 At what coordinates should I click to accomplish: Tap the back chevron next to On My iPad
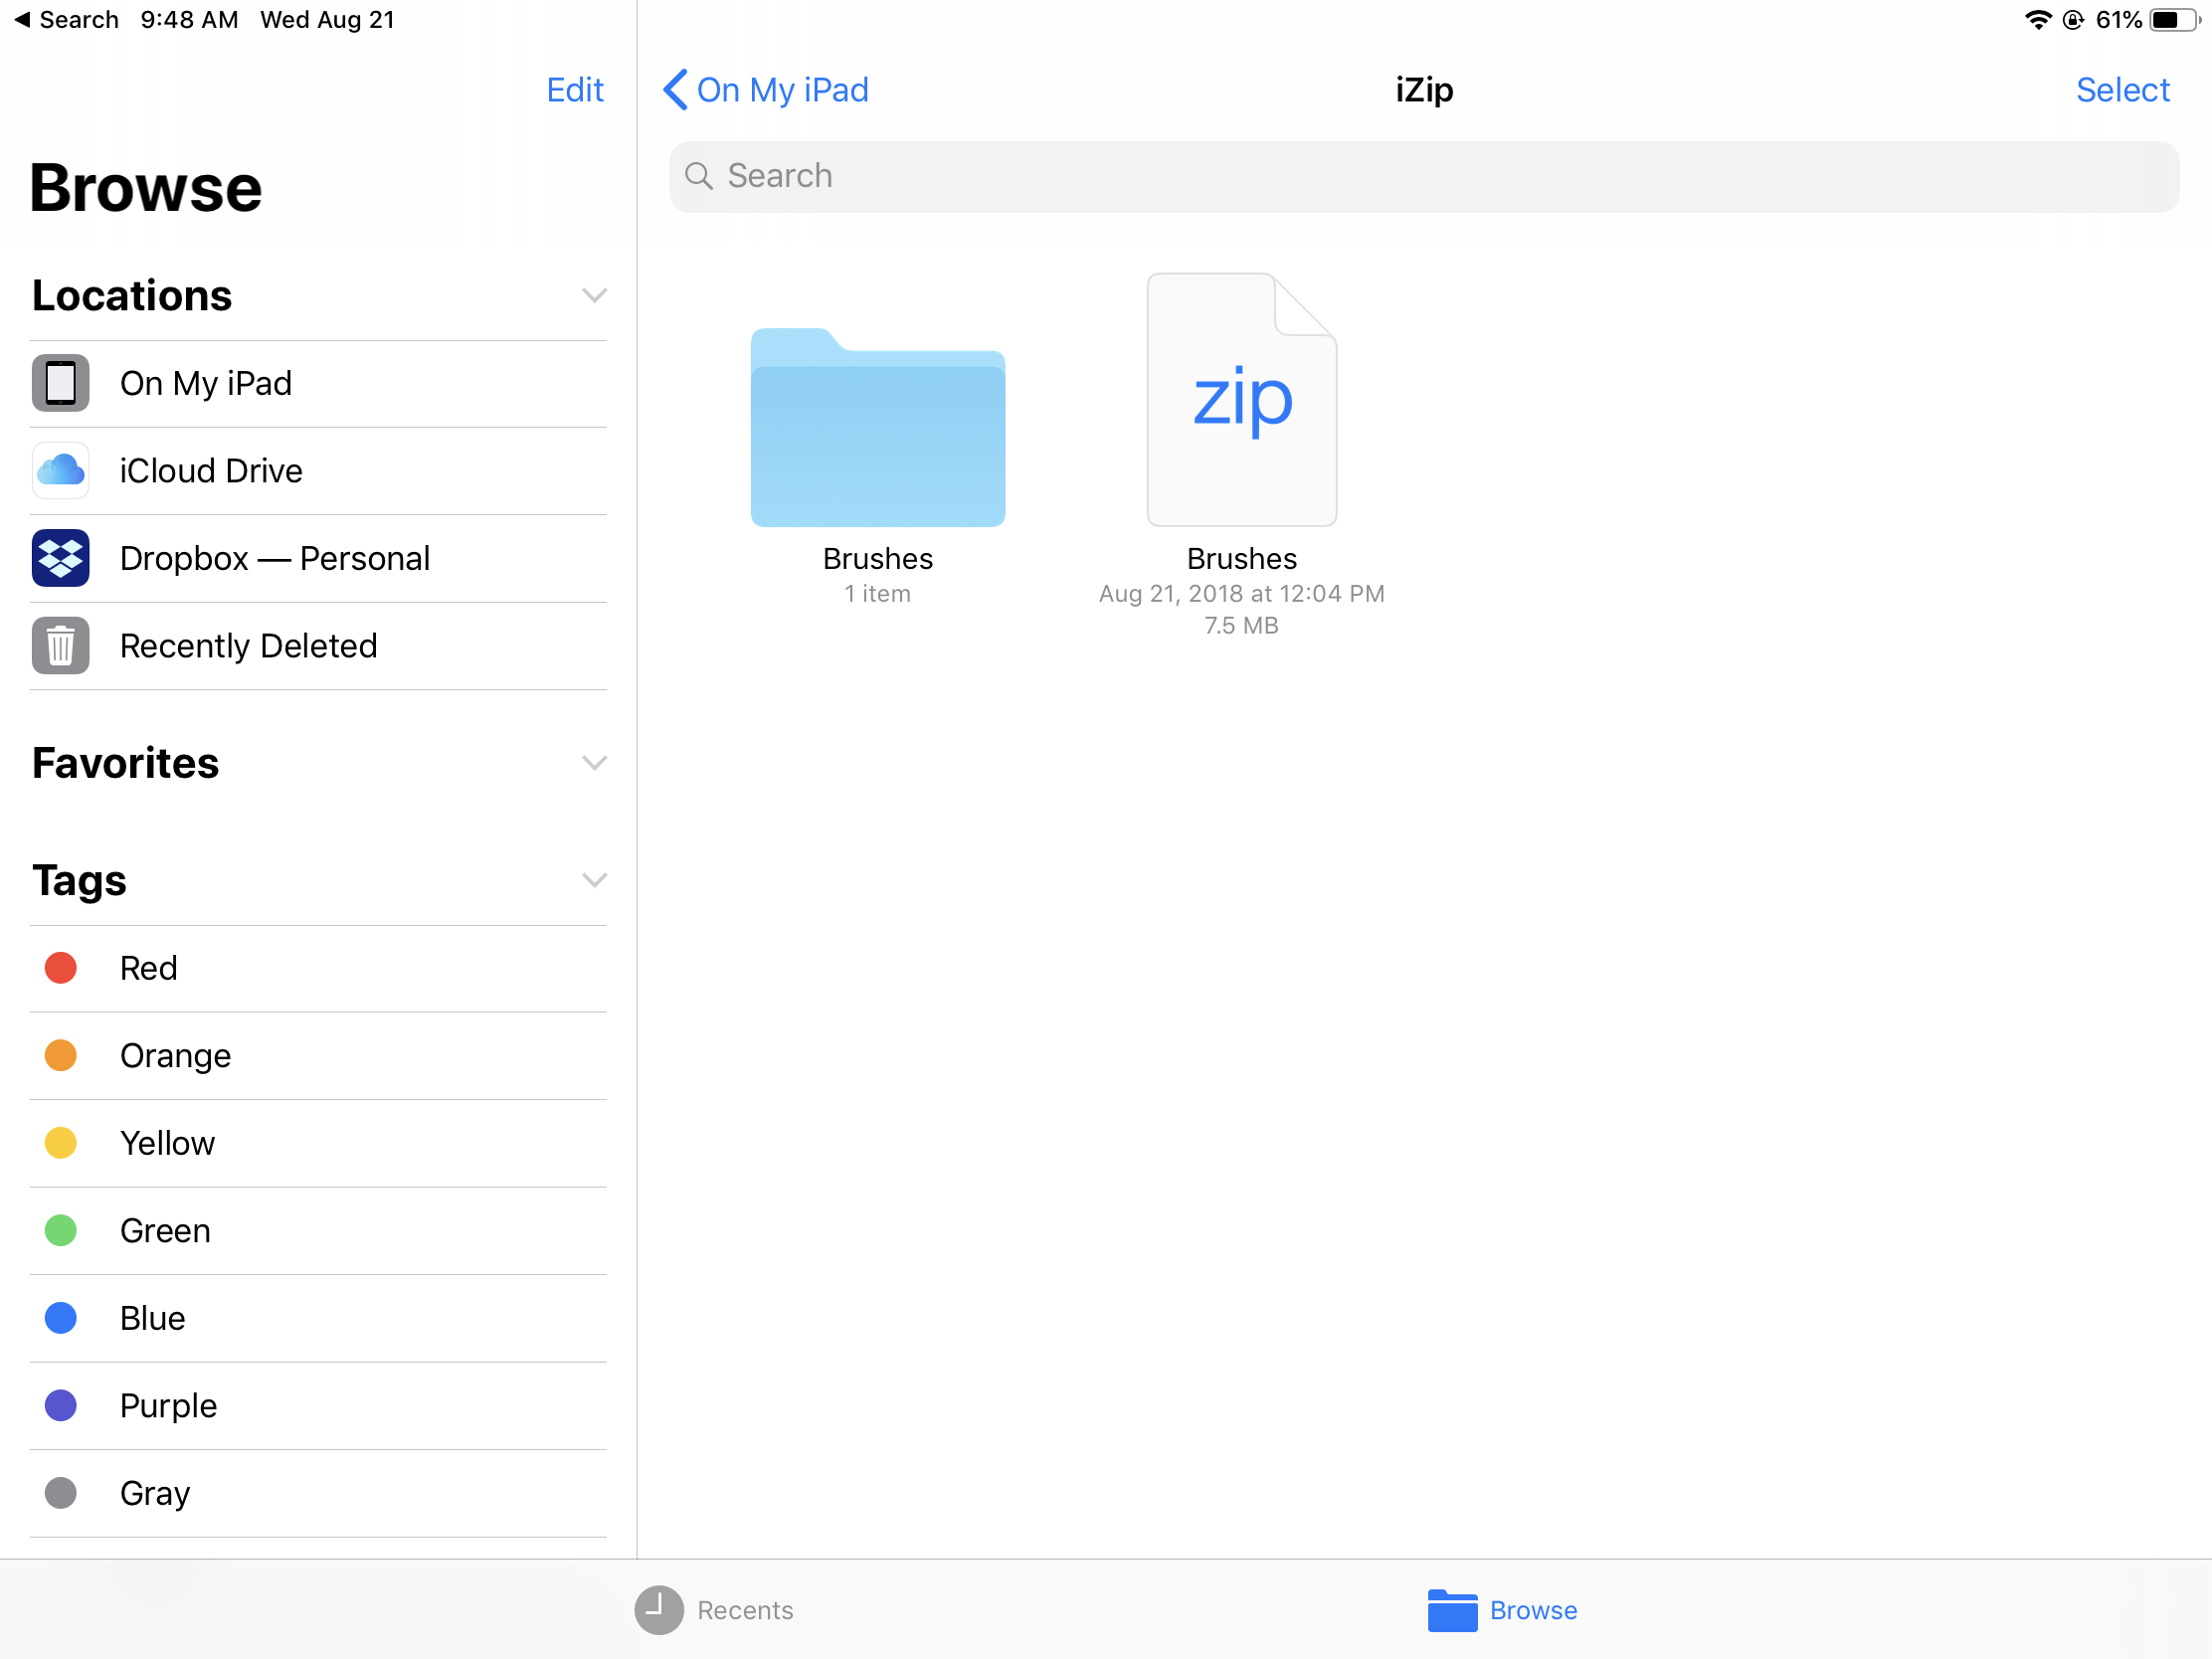pos(676,90)
